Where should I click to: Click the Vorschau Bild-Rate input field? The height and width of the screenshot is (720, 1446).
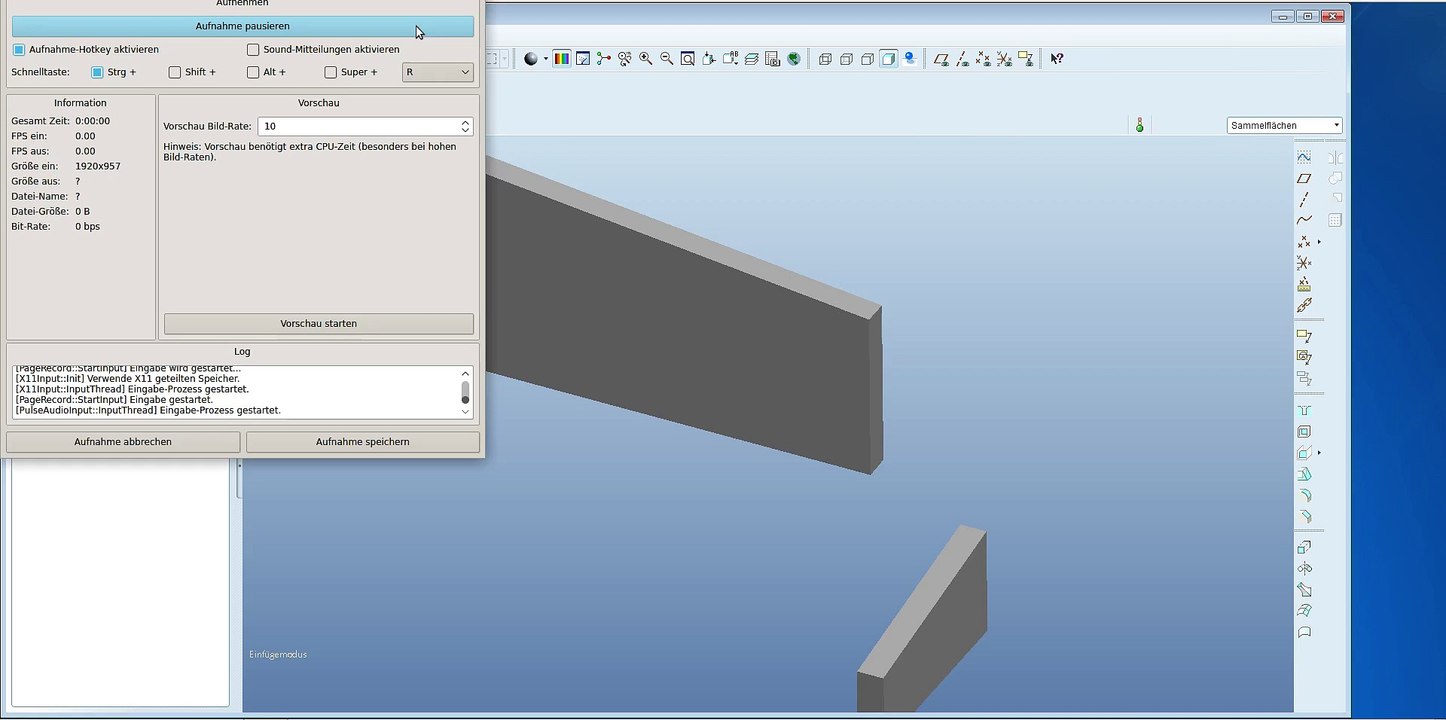coord(357,127)
